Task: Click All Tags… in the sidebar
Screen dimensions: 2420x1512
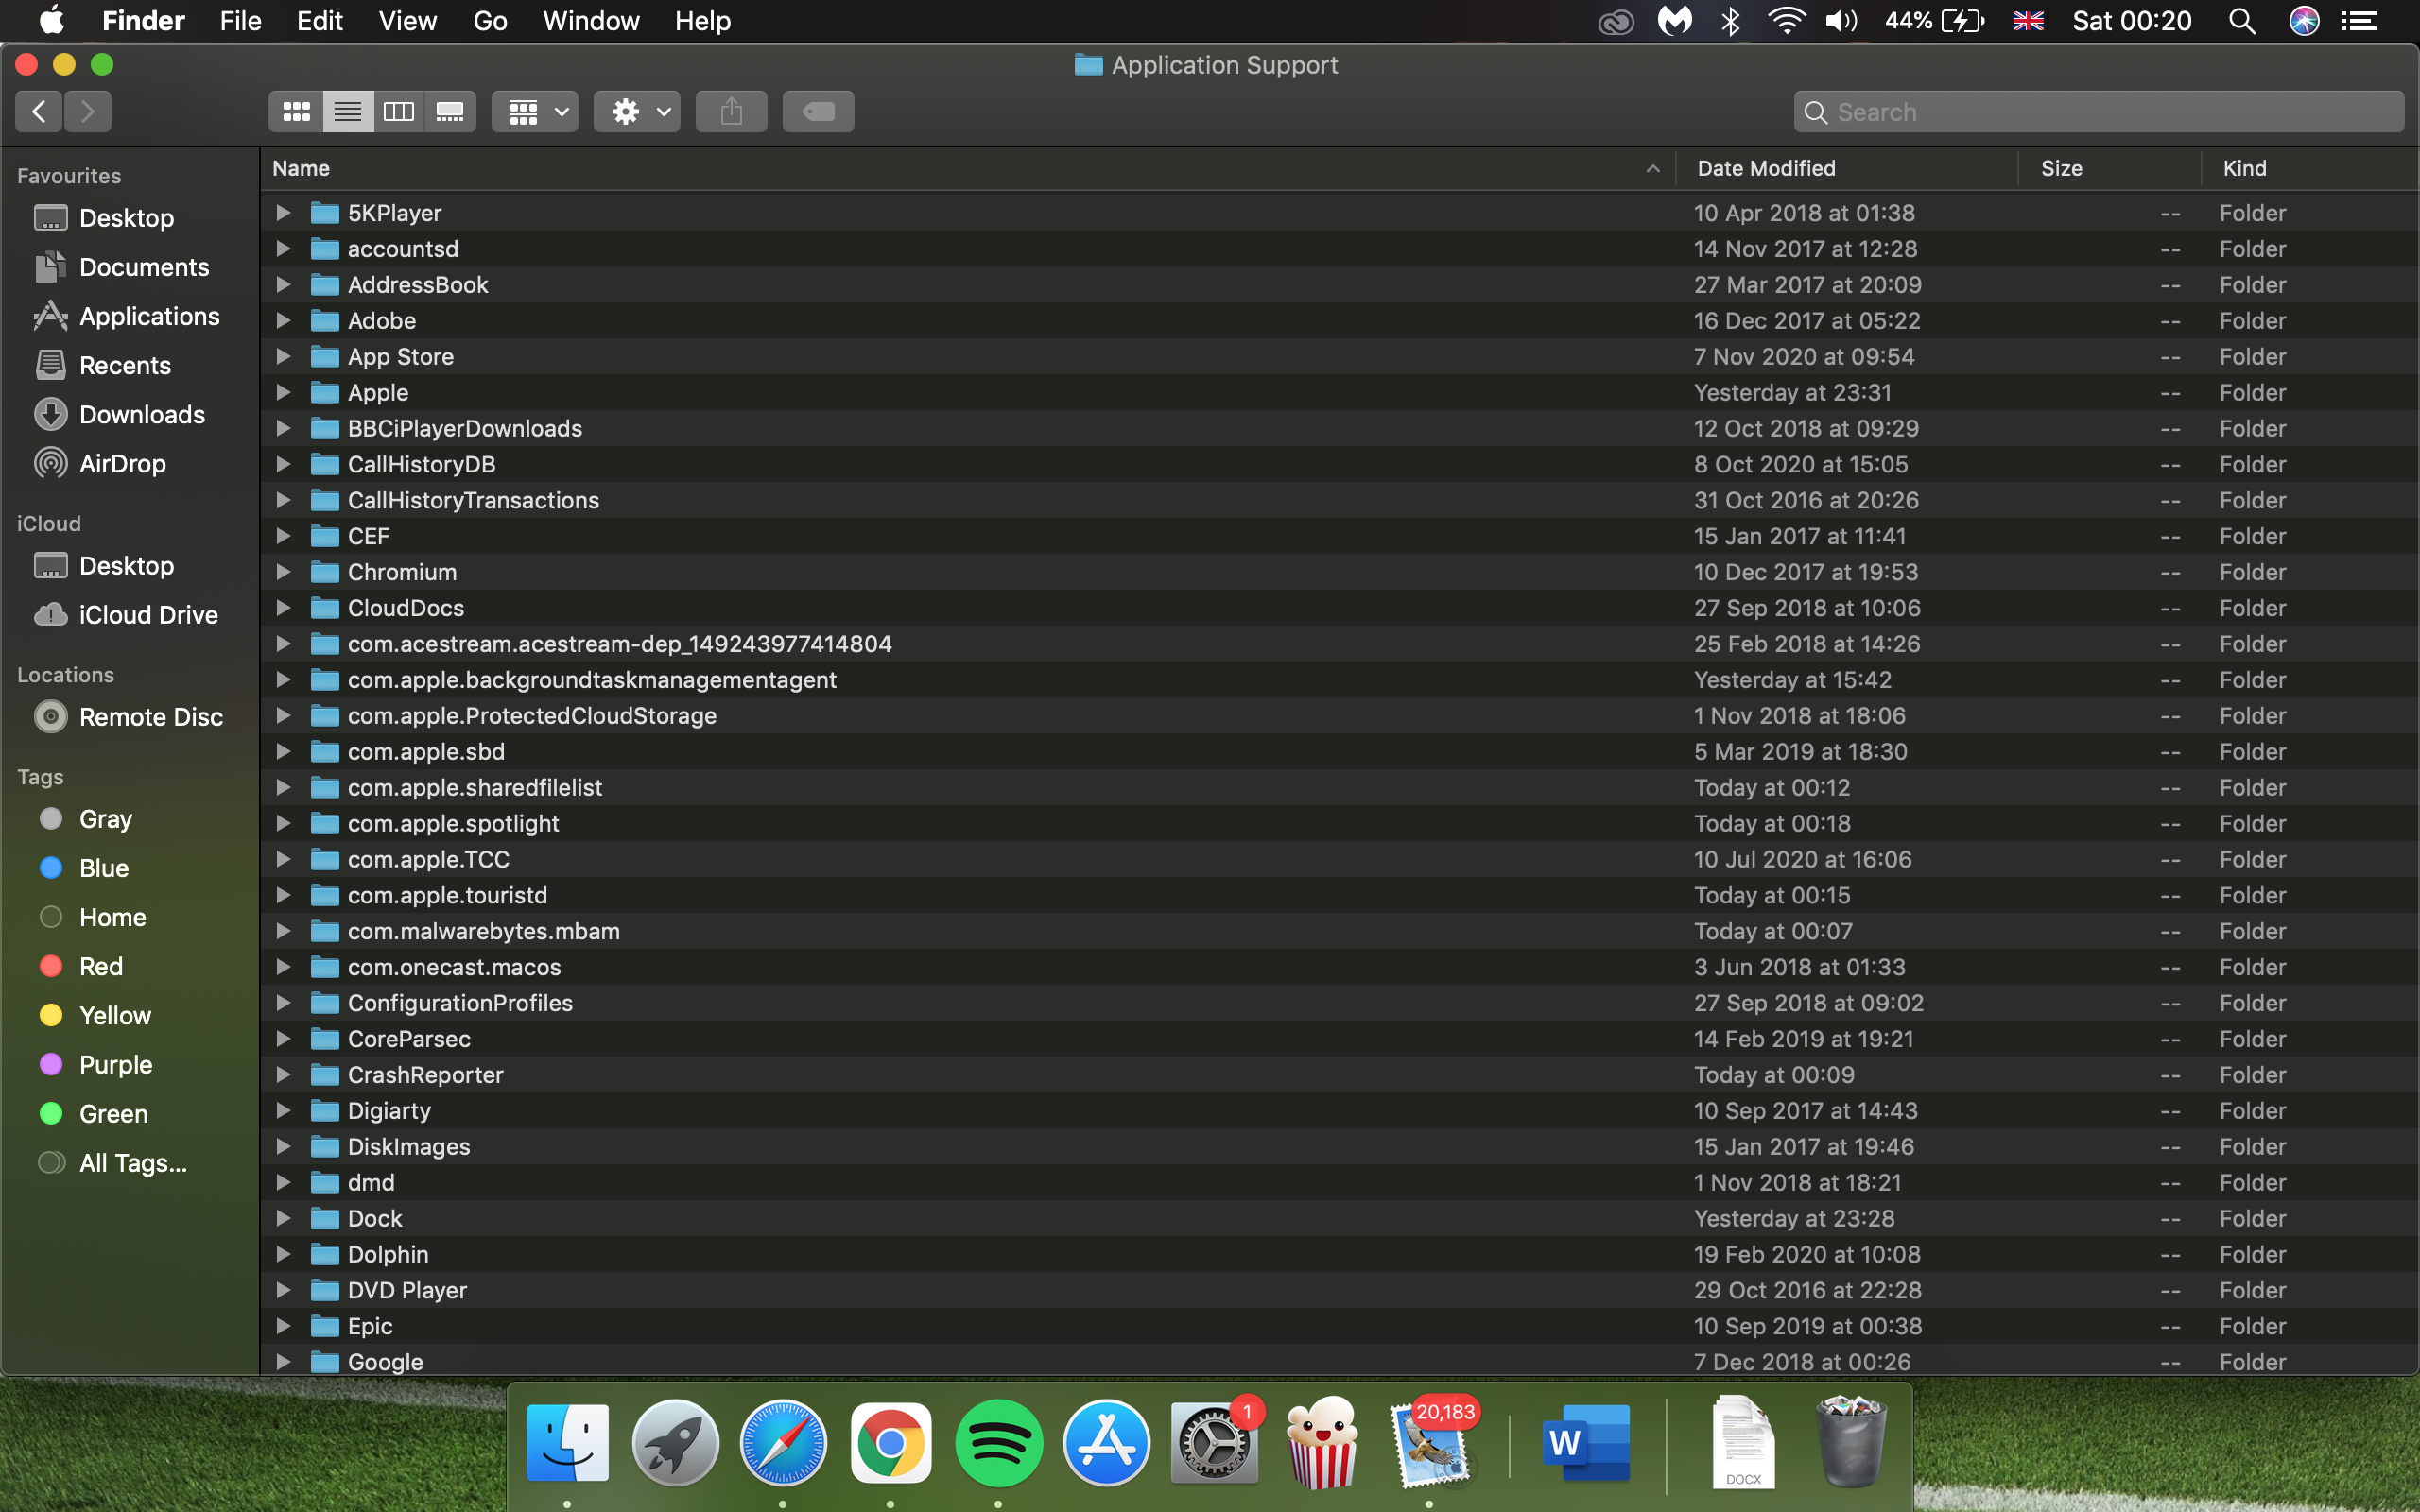Action: 133,1163
